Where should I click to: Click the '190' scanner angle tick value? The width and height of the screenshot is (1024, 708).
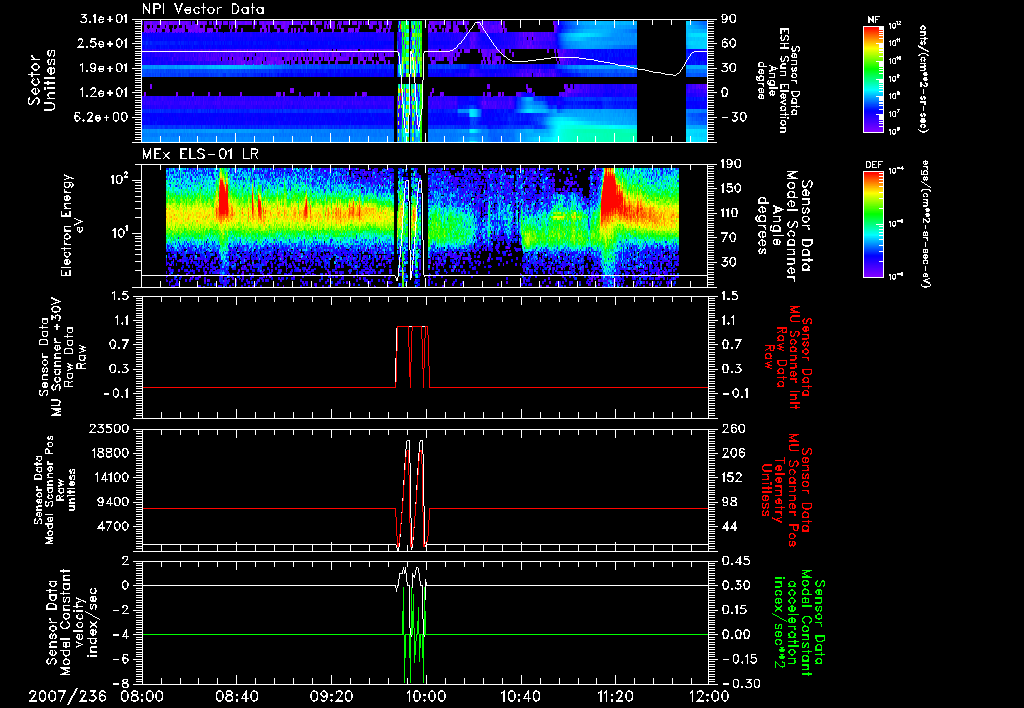click(x=733, y=164)
